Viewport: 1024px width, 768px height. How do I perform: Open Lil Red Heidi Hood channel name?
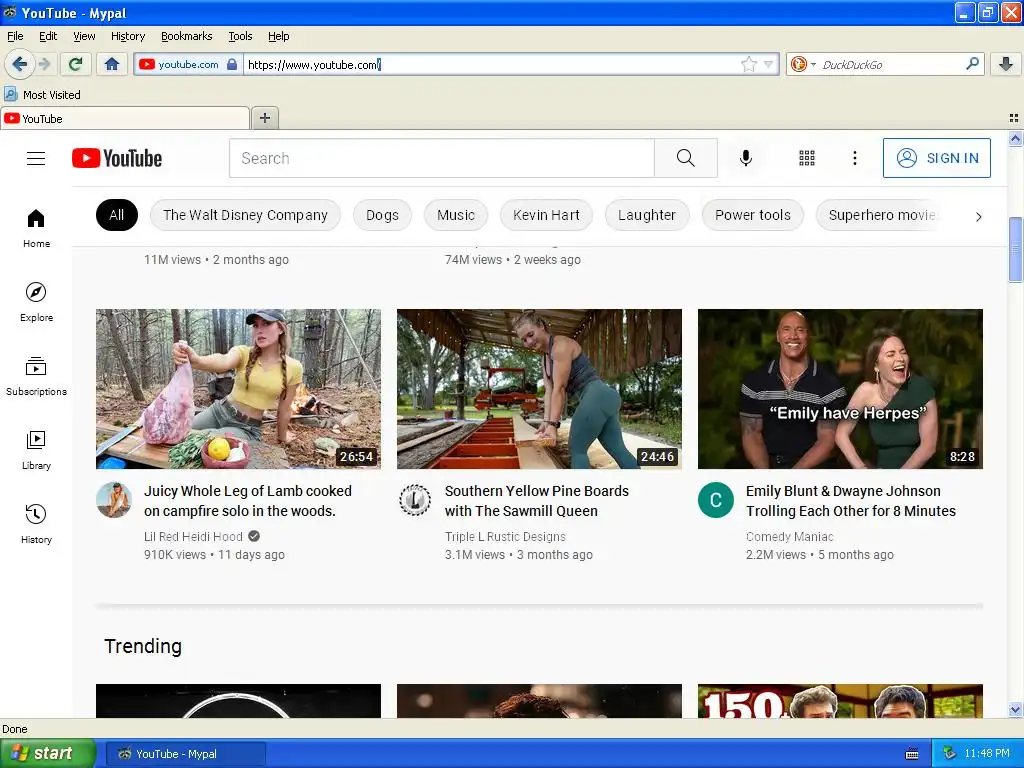tap(193, 537)
